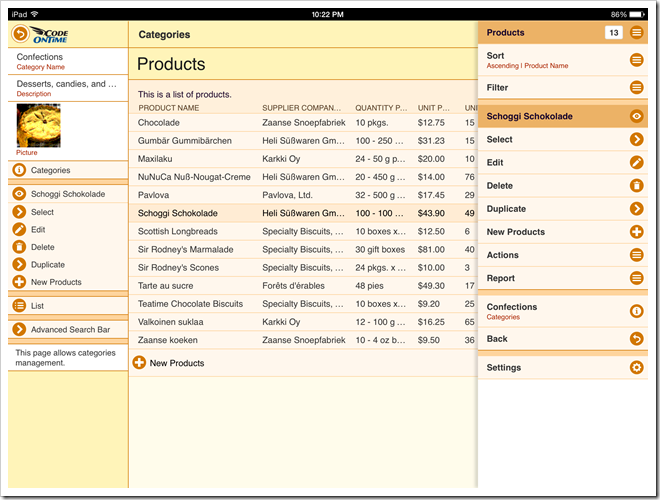Expand the Sort options menu

point(636,60)
